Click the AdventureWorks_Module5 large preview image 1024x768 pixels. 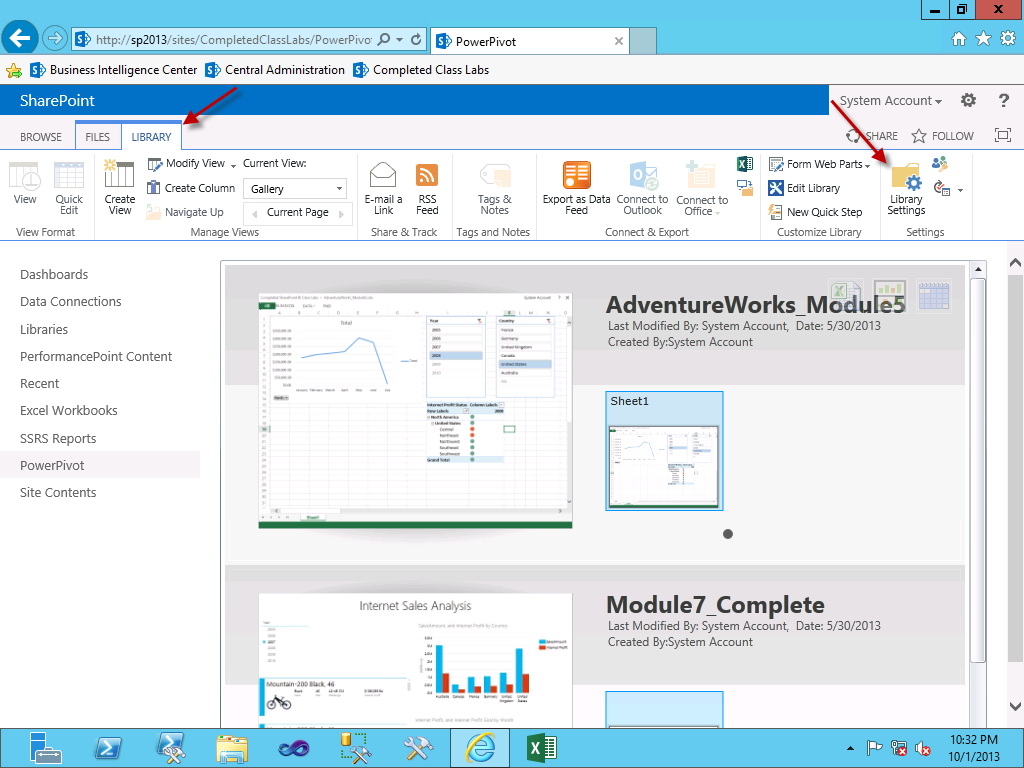415,410
